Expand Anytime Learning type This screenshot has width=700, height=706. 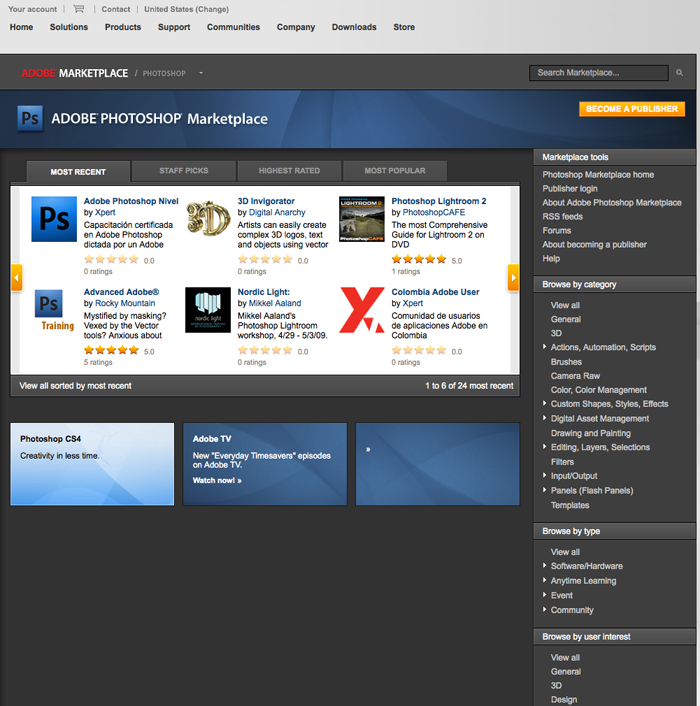(x=544, y=580)
